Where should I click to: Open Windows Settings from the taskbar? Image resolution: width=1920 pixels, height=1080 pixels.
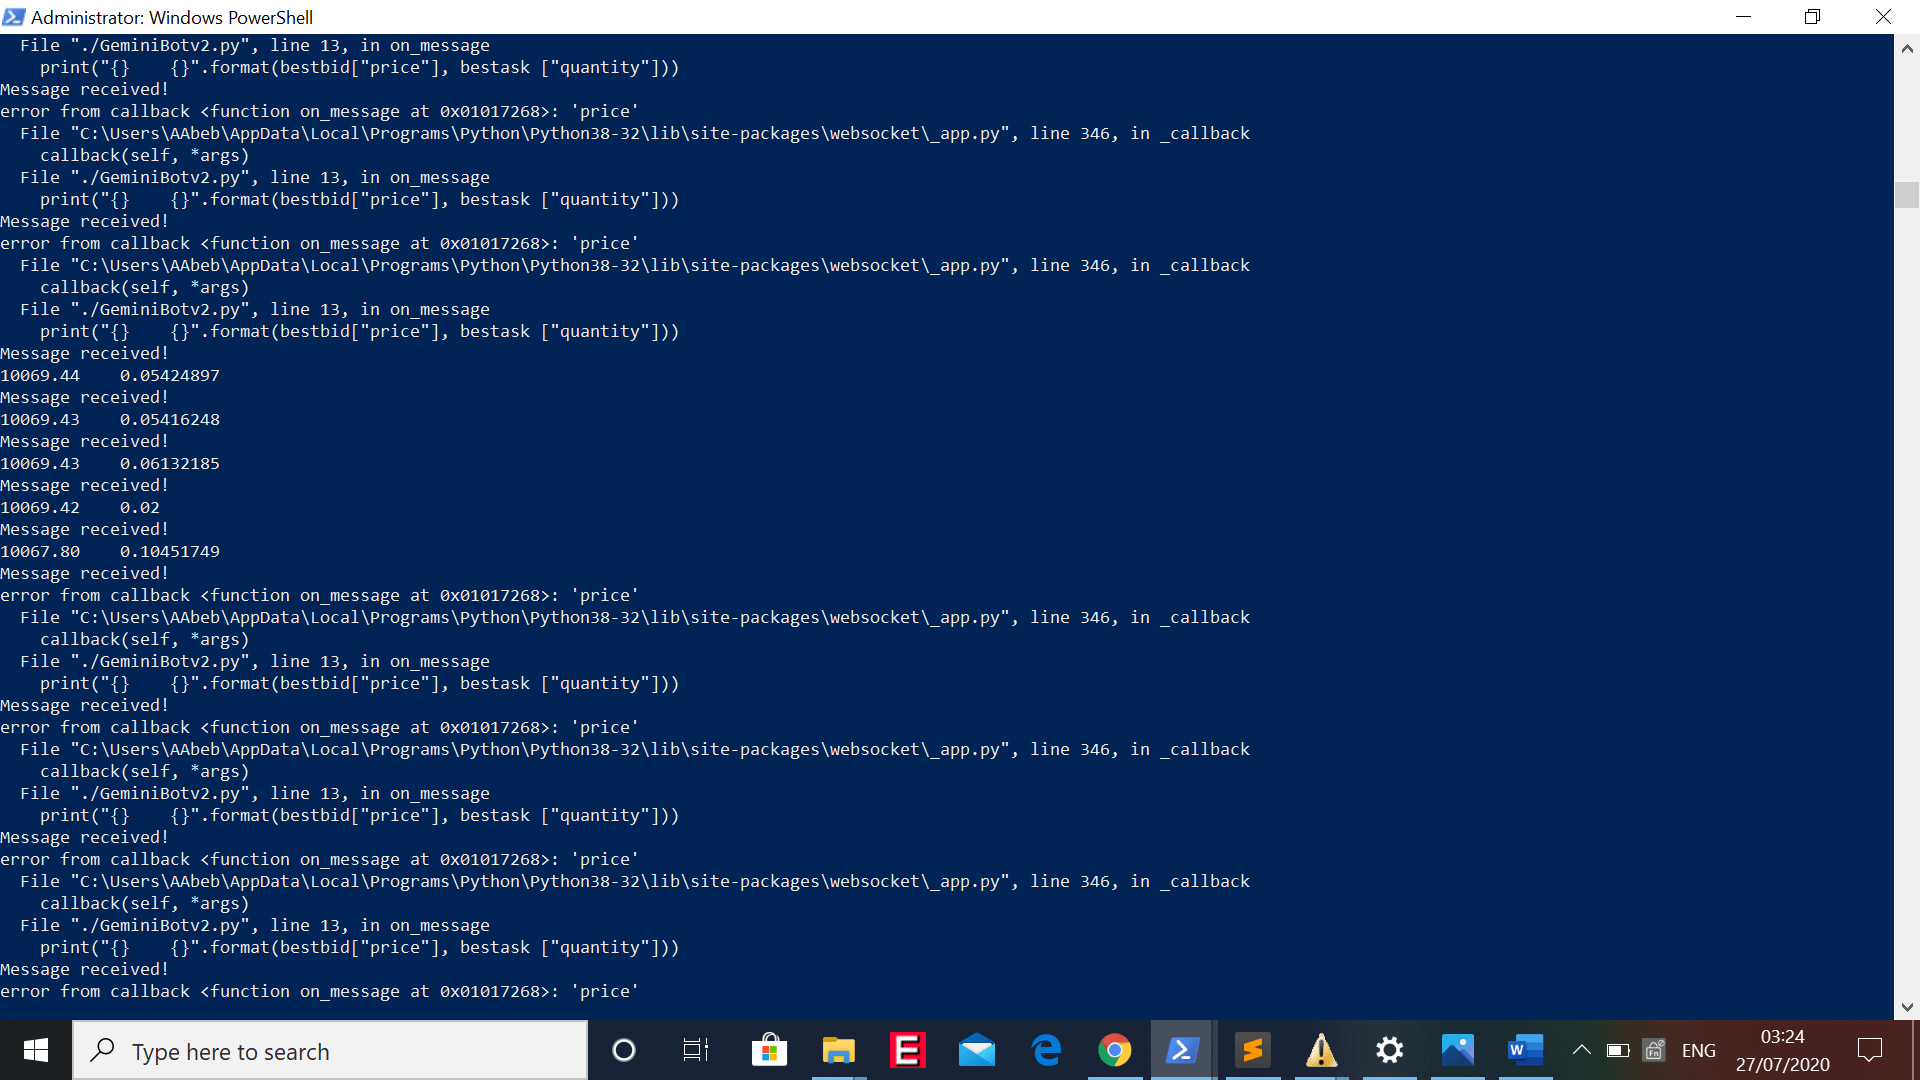click(x=1389, y=1050)
